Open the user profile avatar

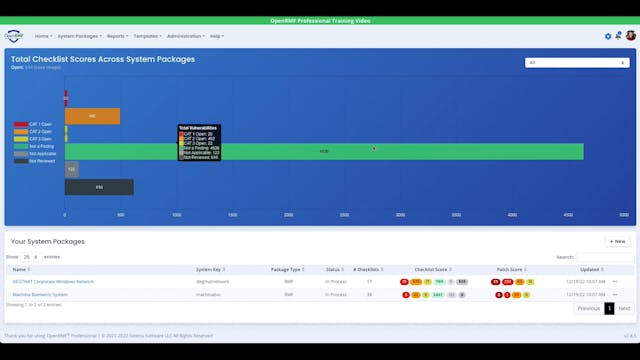(631, 36)
